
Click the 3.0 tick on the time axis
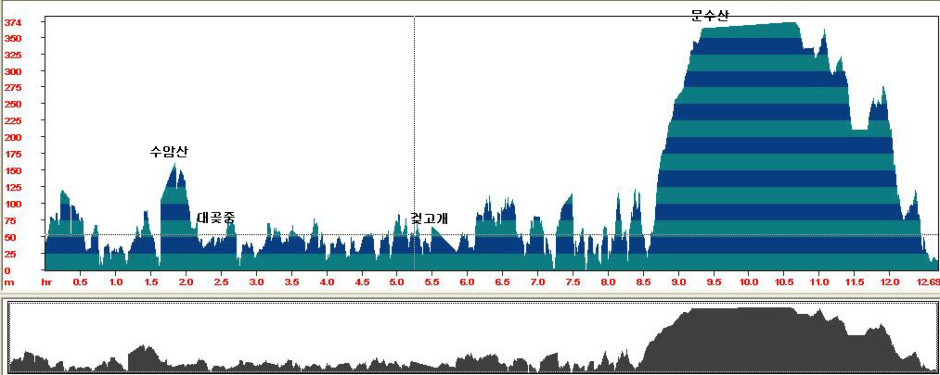click(x=256, y=281)
